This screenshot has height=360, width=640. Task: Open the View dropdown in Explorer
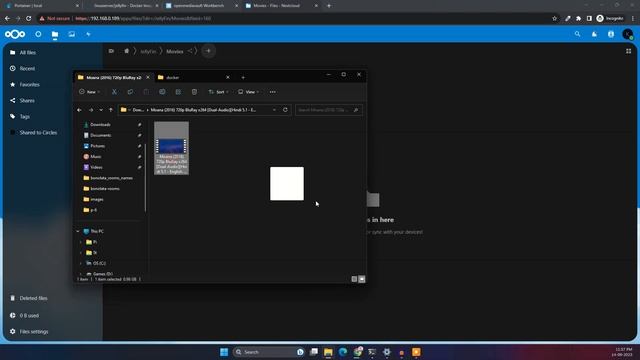[248, 92]
